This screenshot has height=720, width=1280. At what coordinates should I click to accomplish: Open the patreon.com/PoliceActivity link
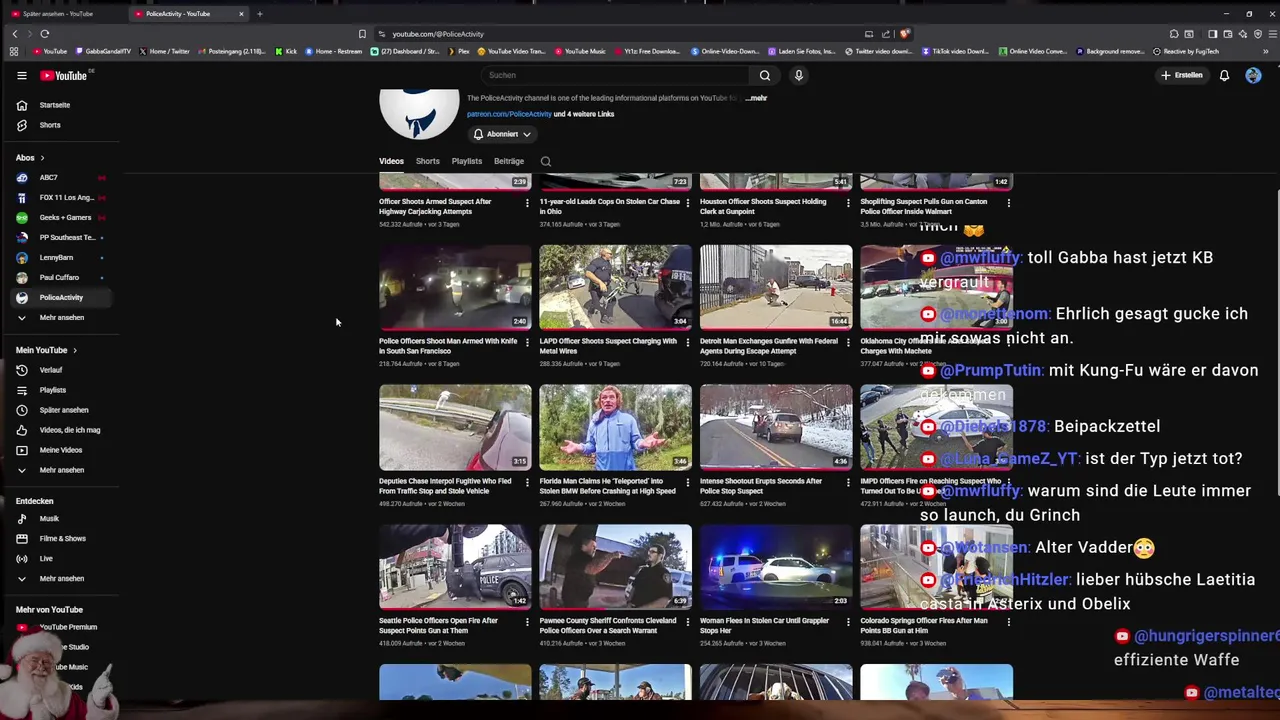[508, 114]
